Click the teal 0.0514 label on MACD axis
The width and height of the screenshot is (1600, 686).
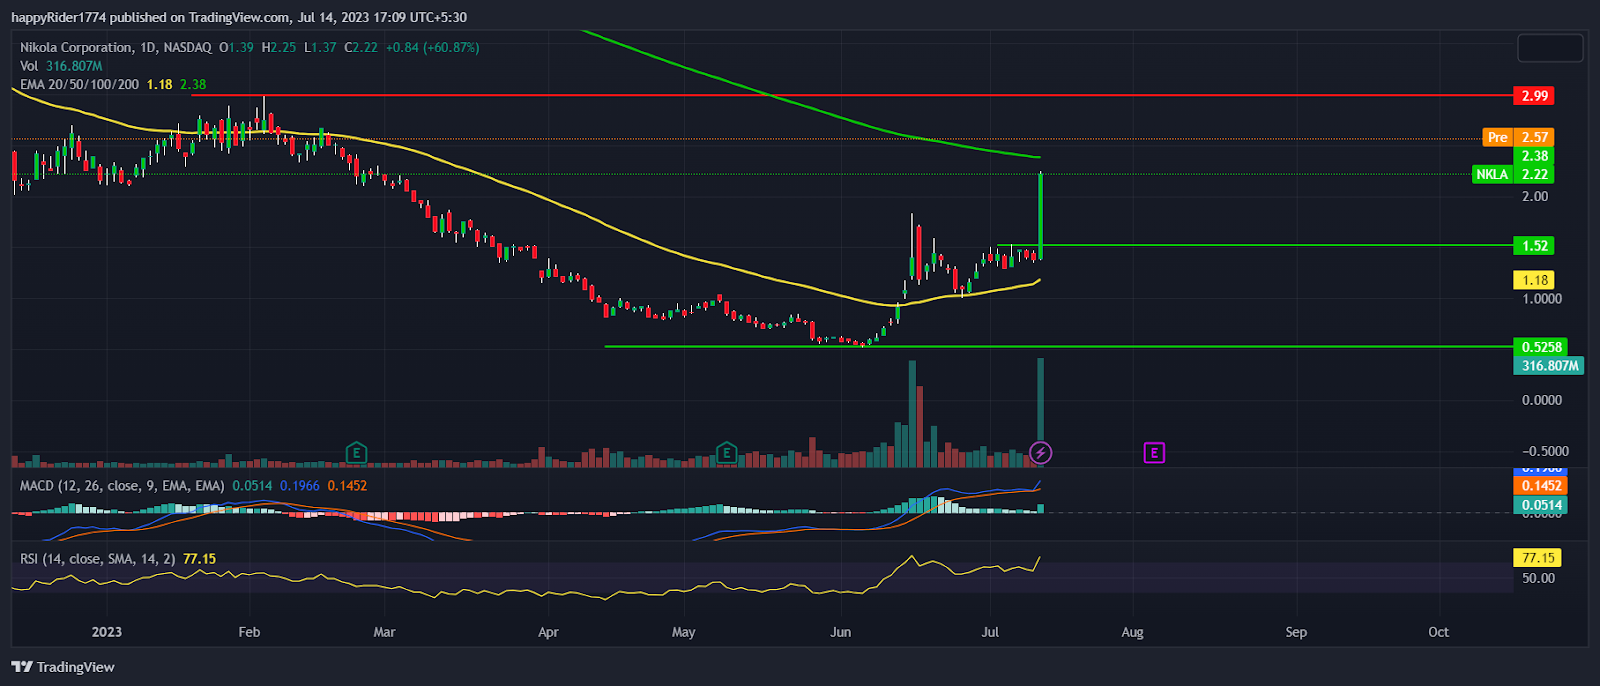(x=1540, y=505)
